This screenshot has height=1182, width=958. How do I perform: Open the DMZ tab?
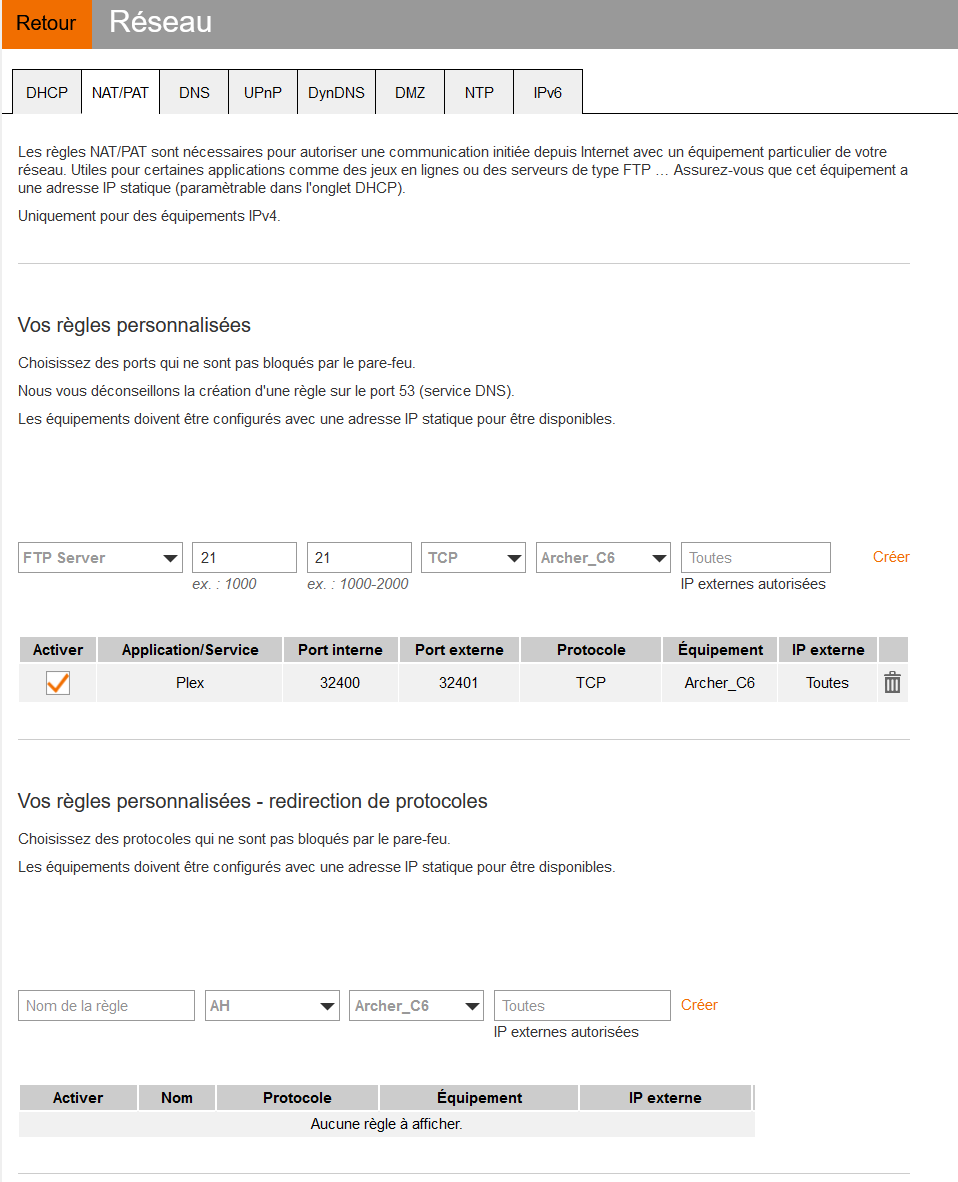tap(410, 93)
